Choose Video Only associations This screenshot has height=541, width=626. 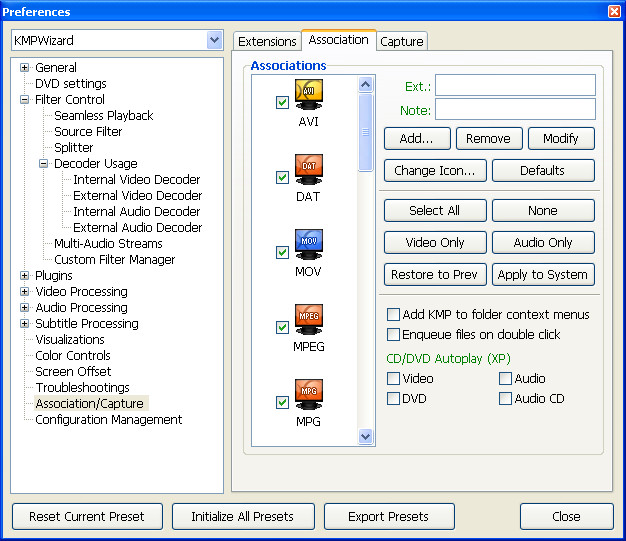(435, 242)
